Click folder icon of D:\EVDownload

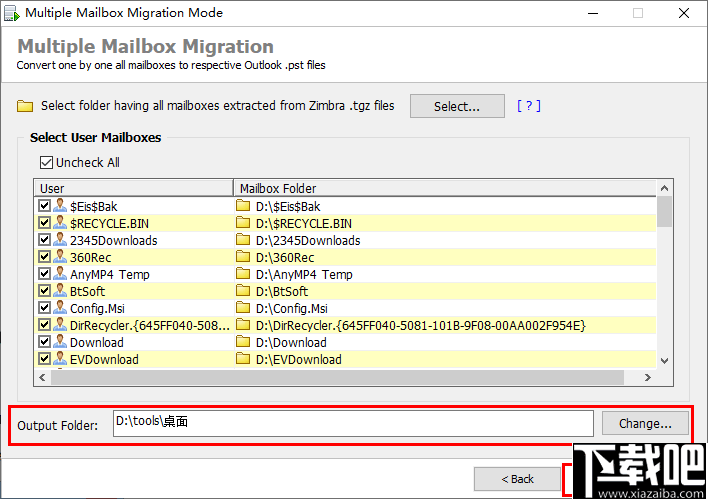pos(243,359)
